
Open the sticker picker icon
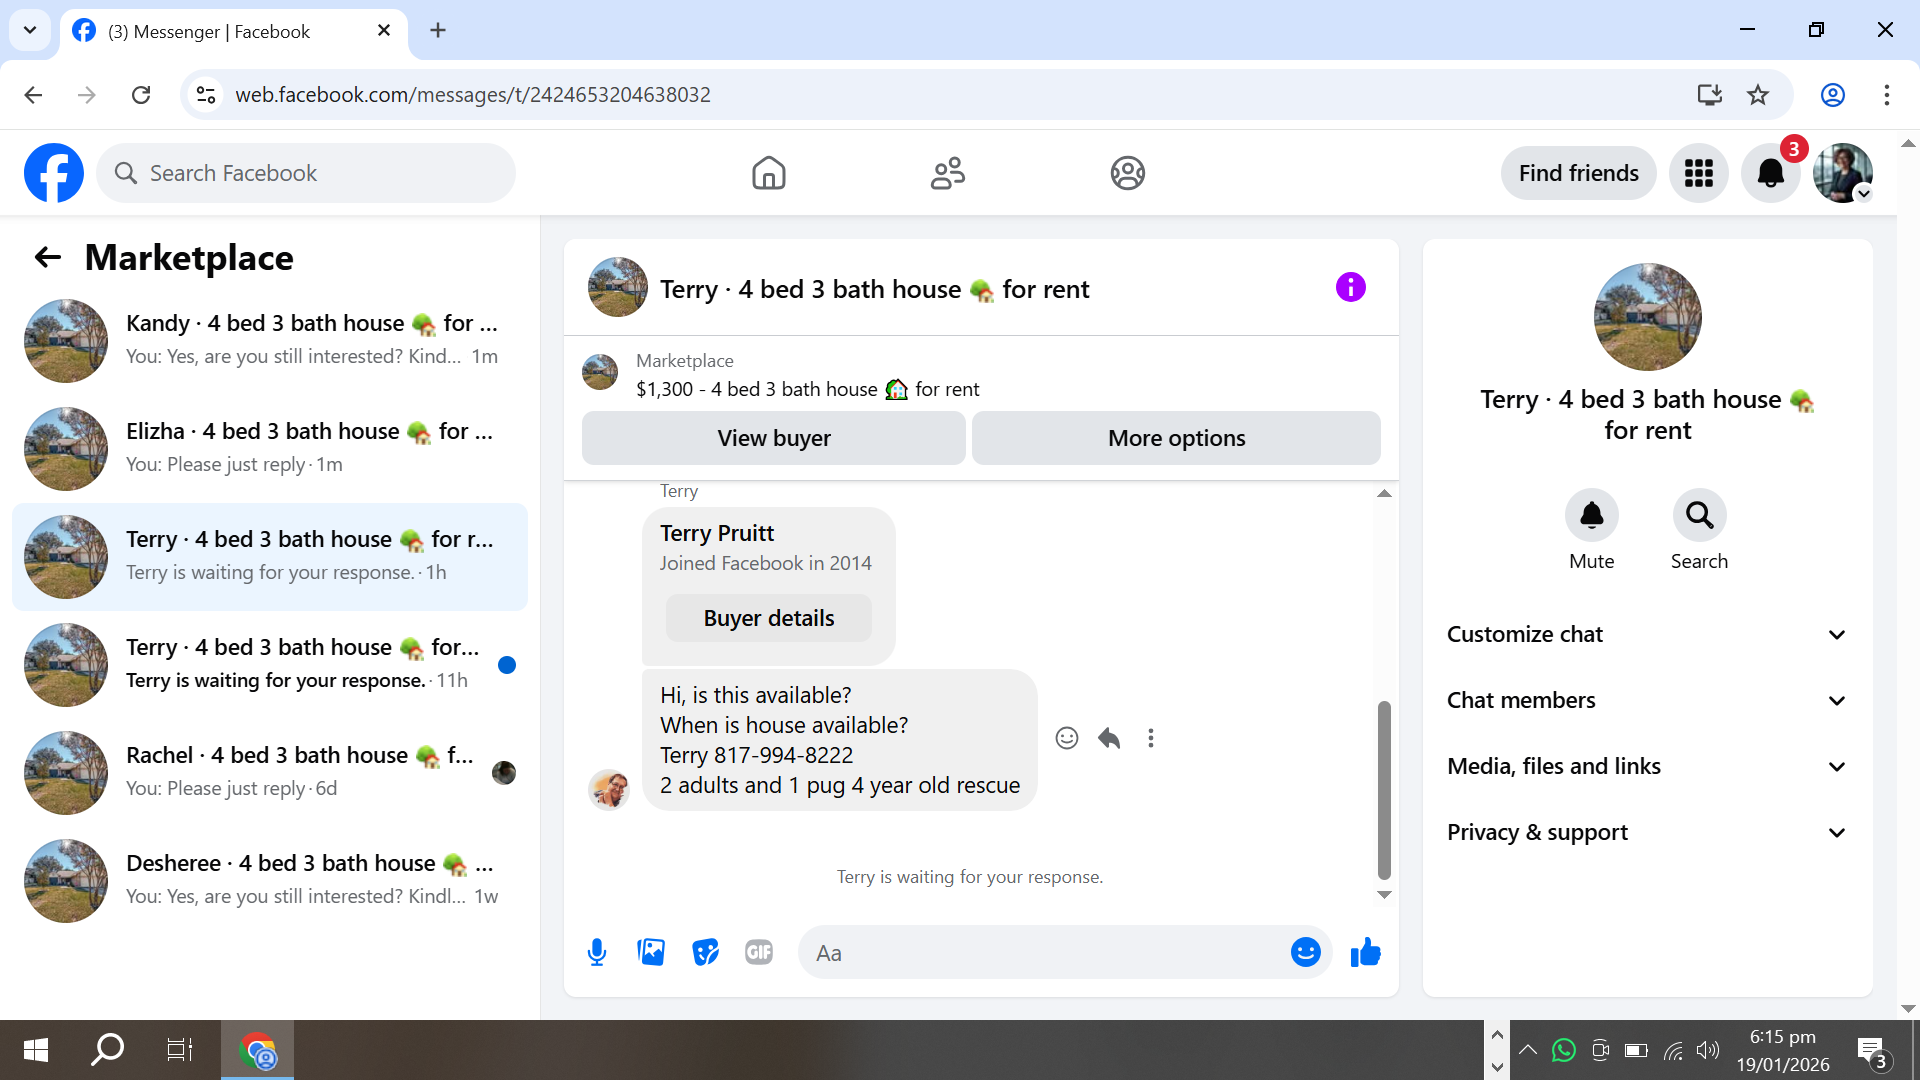click(x=705, y=952)
